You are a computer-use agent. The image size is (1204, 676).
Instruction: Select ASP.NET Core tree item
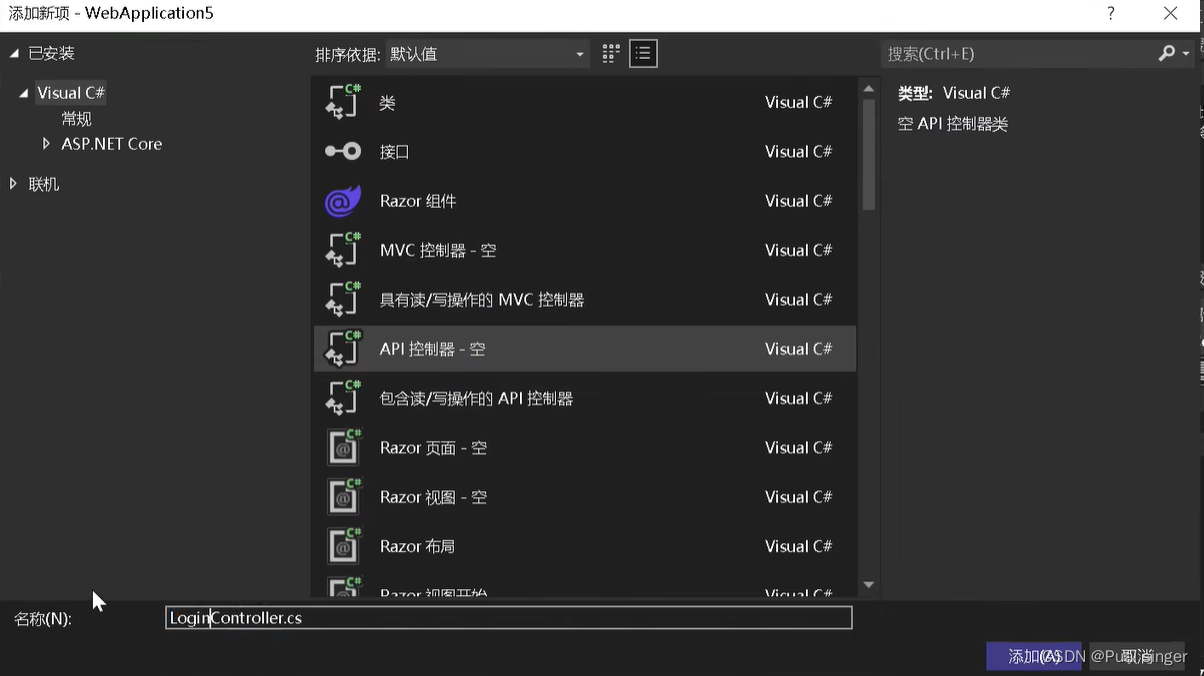click(x=111, y=144)
